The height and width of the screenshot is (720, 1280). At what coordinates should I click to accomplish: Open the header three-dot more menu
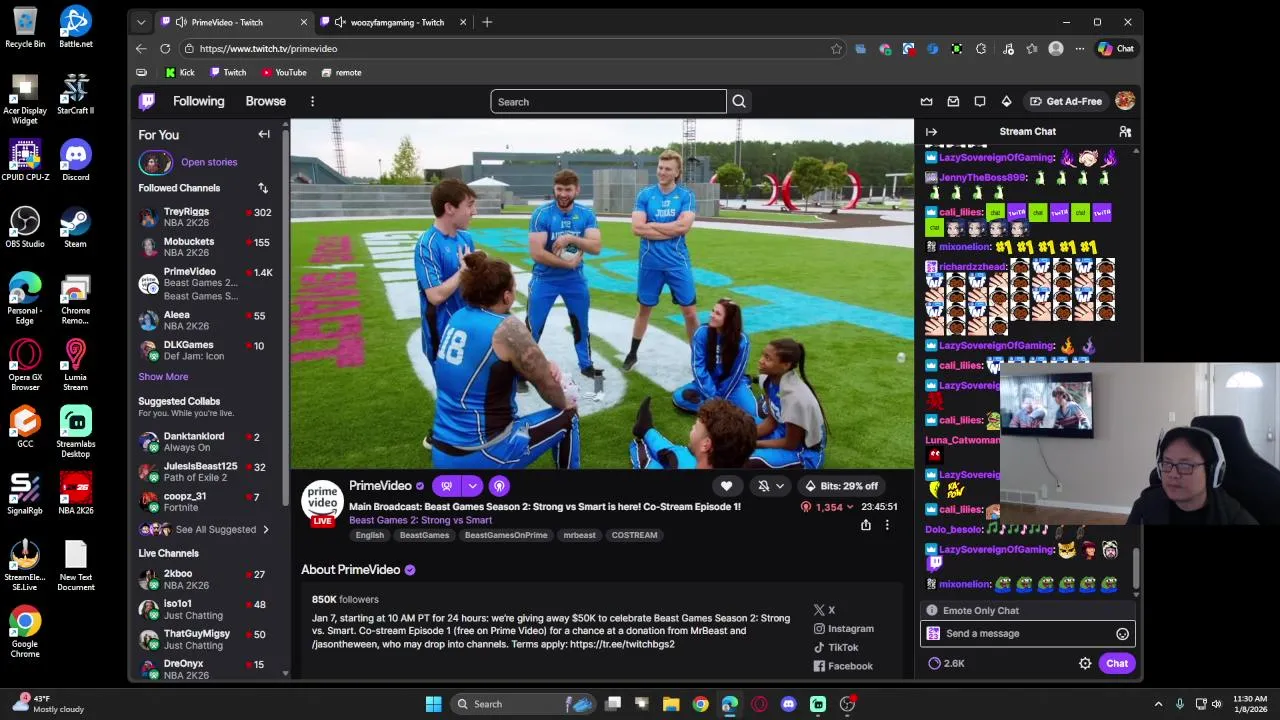coord(312,101)
